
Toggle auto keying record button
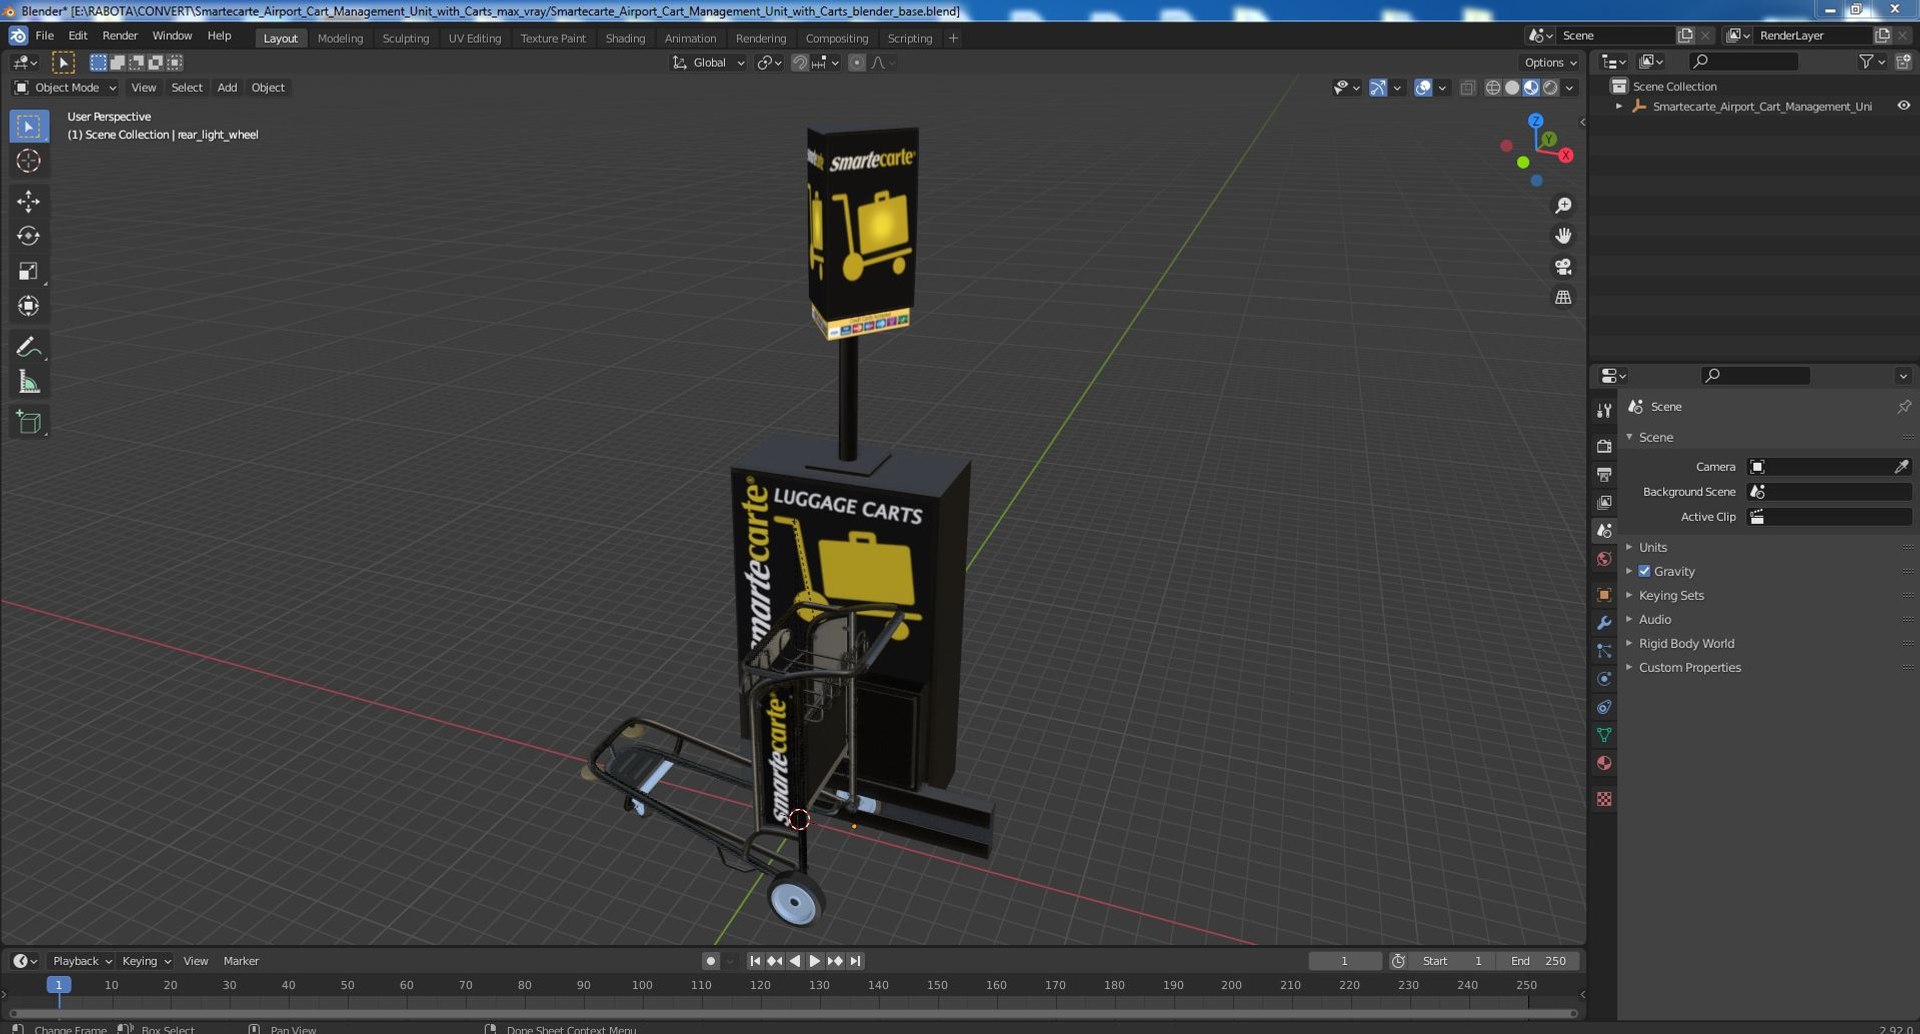click(x=710, y=961)
